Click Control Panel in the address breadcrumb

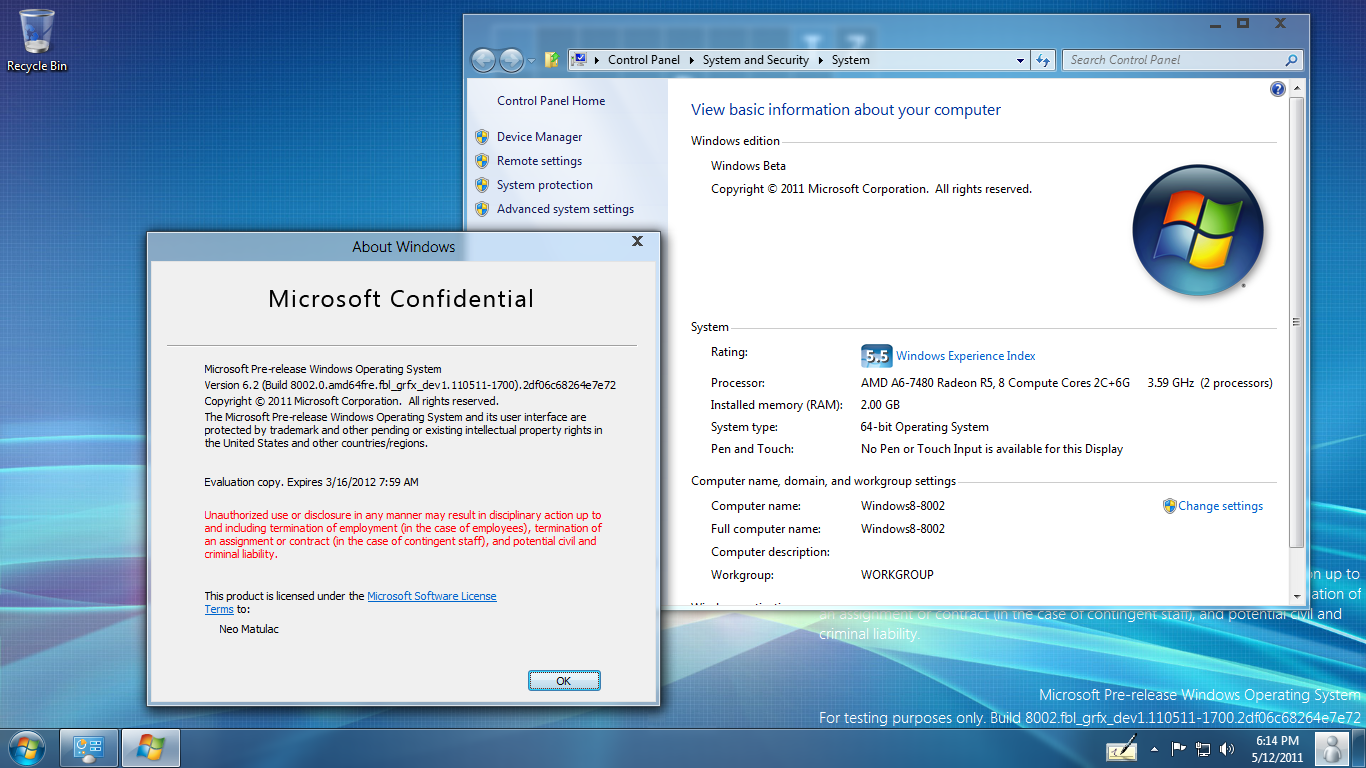coord(644,60)
